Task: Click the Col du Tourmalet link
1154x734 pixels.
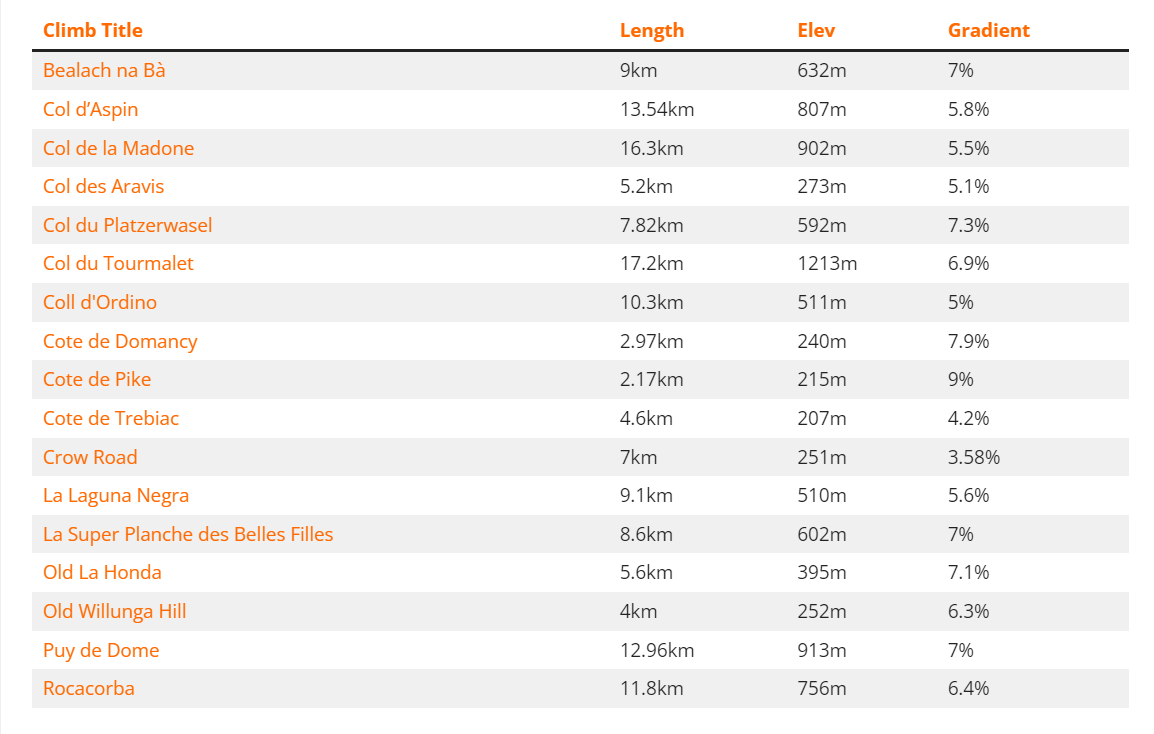Action: [118, 264]
